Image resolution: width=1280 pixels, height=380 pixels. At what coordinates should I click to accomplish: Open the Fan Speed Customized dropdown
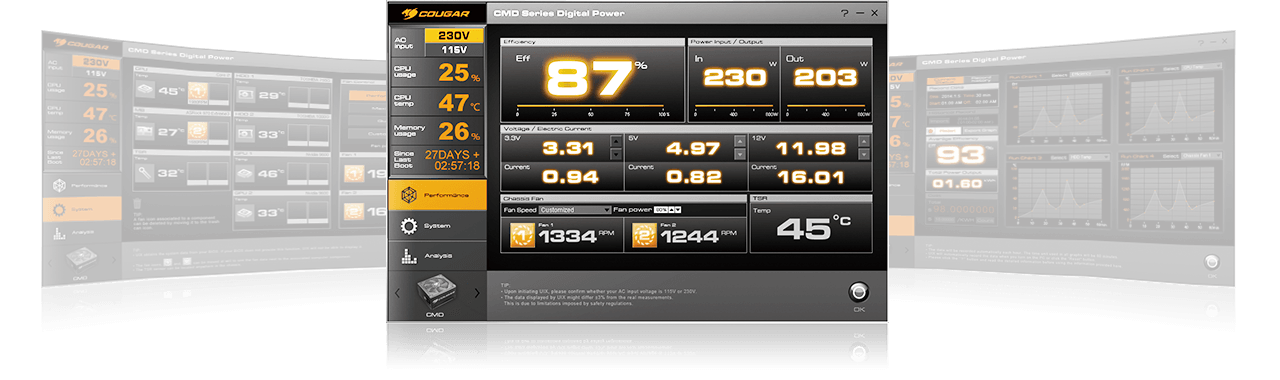[574, 210]
